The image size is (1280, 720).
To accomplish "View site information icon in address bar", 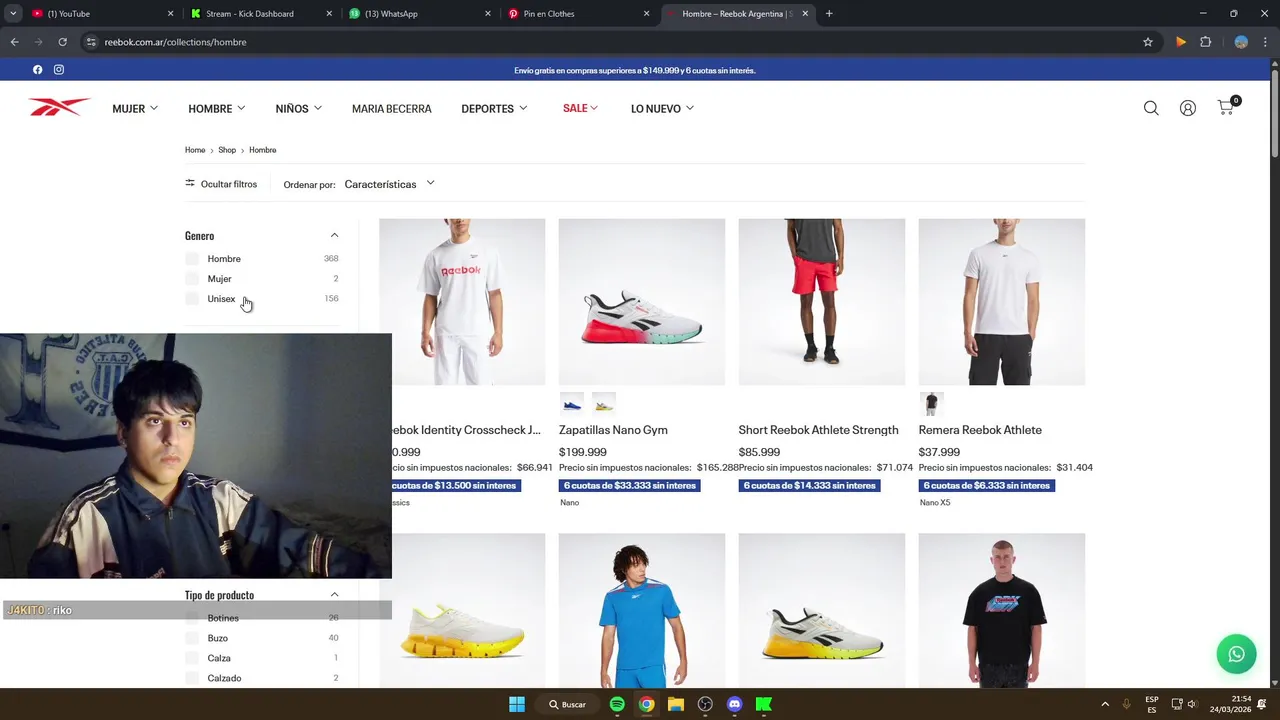I will coord(91,42).
